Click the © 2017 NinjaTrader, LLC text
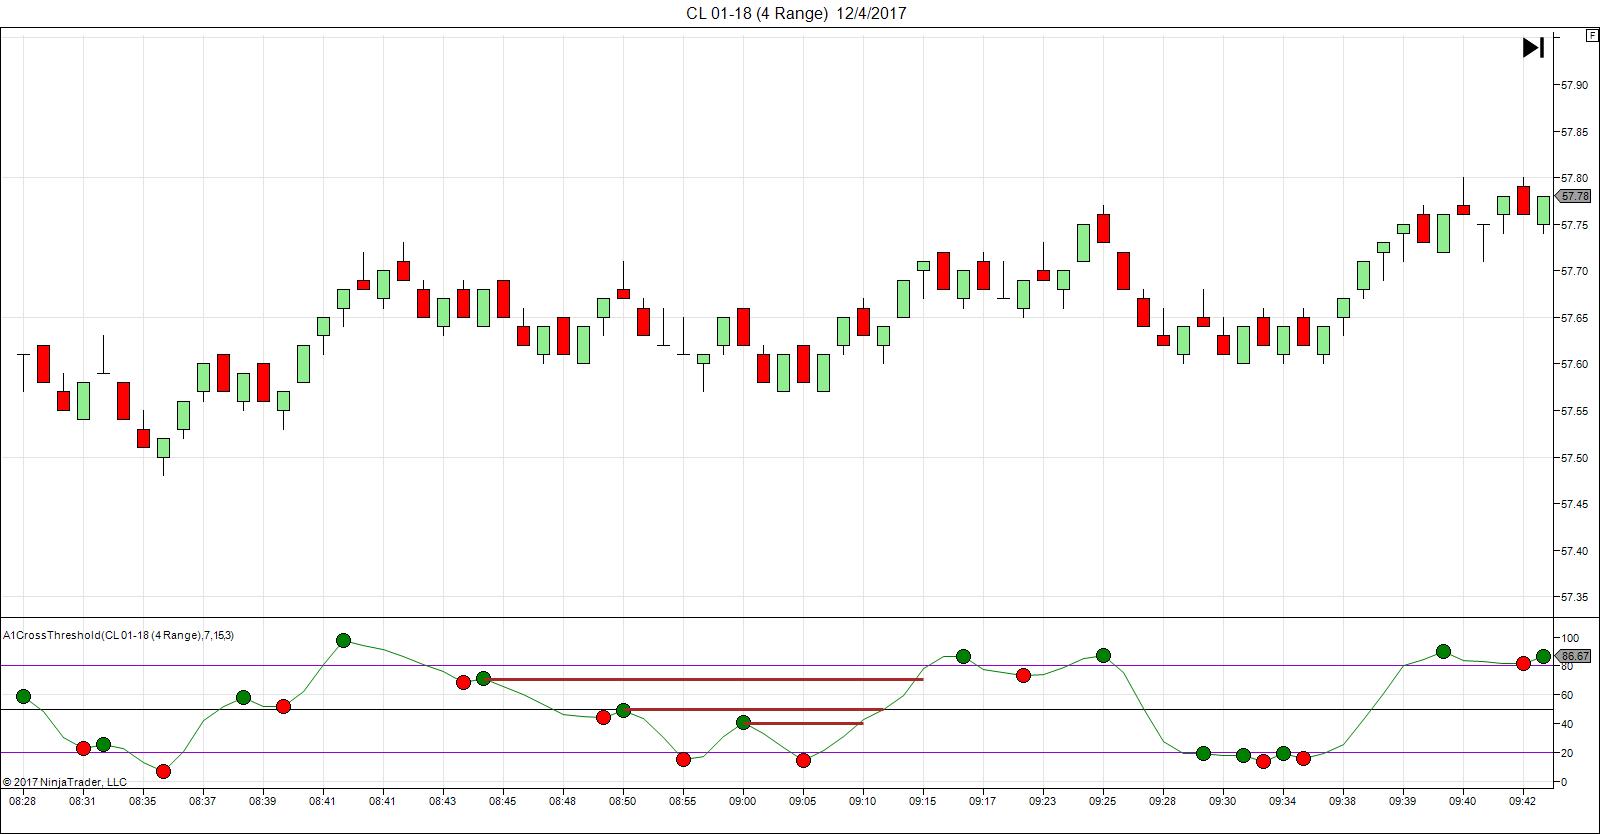The width and height of the screenshot is (1600, 834). point(64,782)
